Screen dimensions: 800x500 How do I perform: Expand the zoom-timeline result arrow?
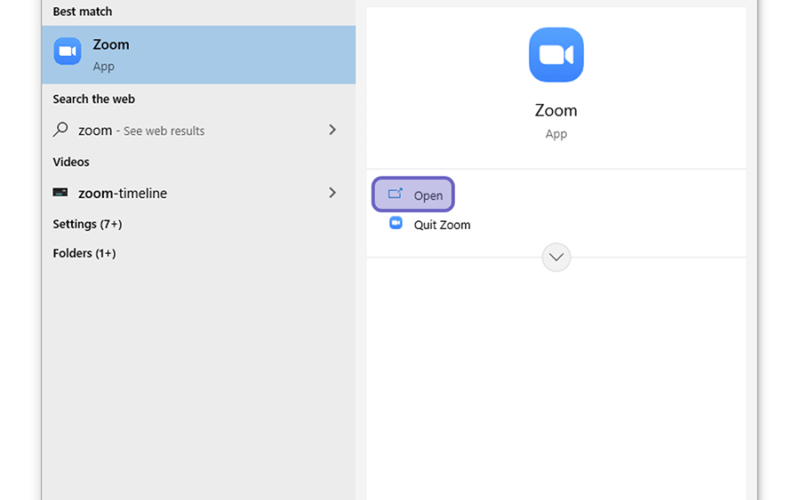coord(332,192)
